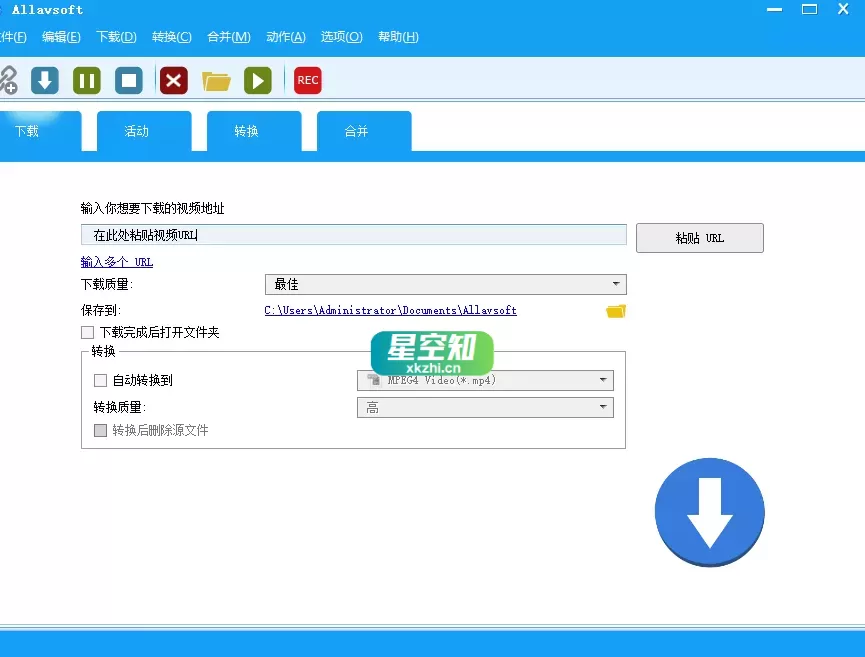Click the REC screen recording icon

pyautogui.click(x=307, y=80)
